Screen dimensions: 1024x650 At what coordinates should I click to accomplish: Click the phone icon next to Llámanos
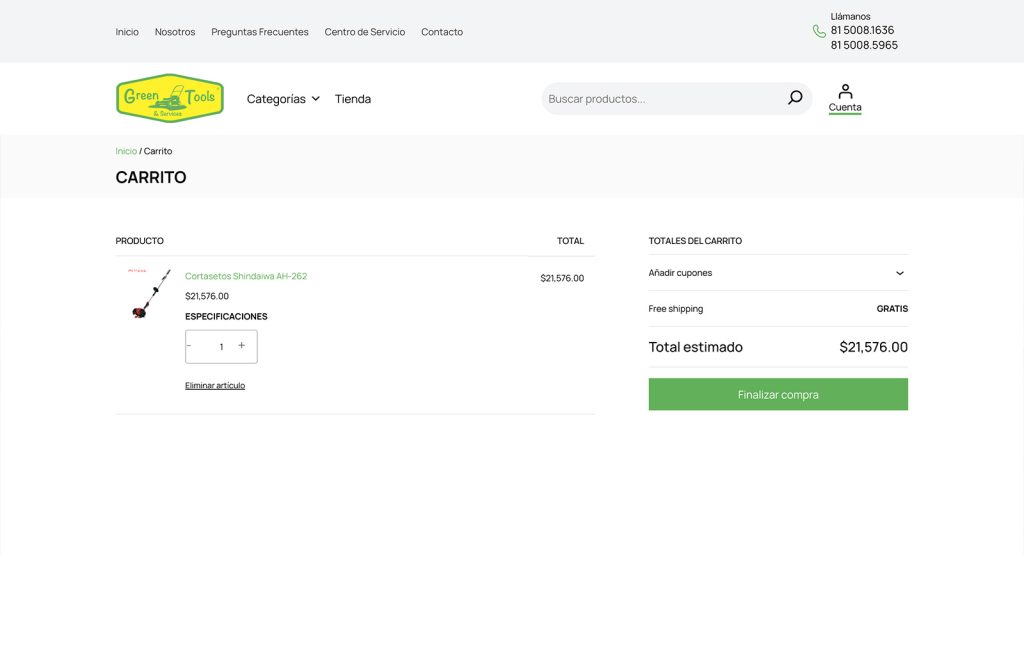[819, 31]
